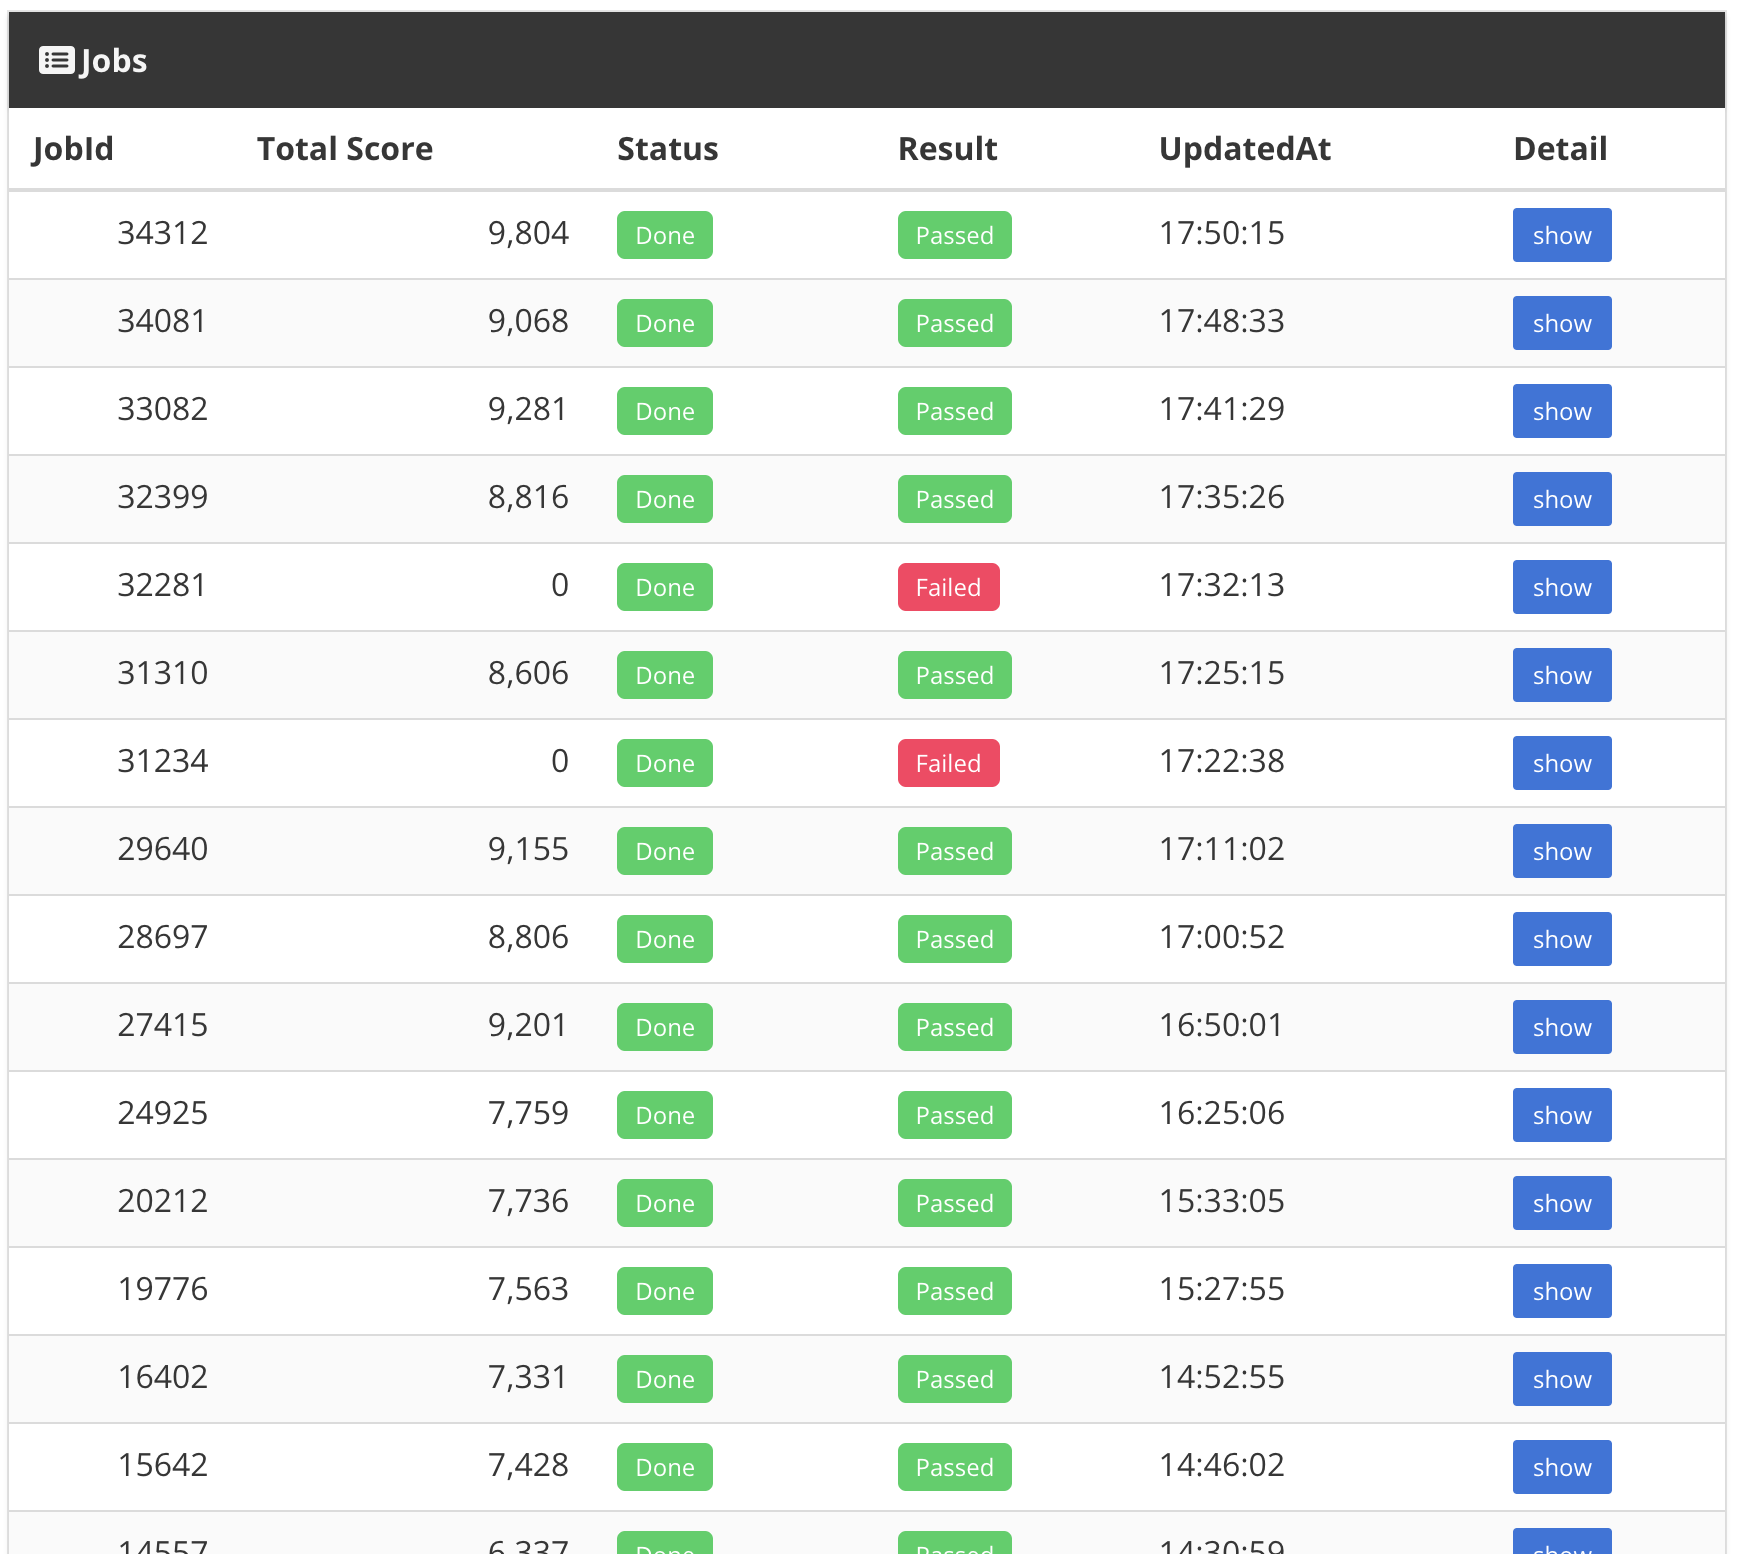Click the Jobs list icon in header
The image size is (1738, 1554).
(x=56, y=61)
